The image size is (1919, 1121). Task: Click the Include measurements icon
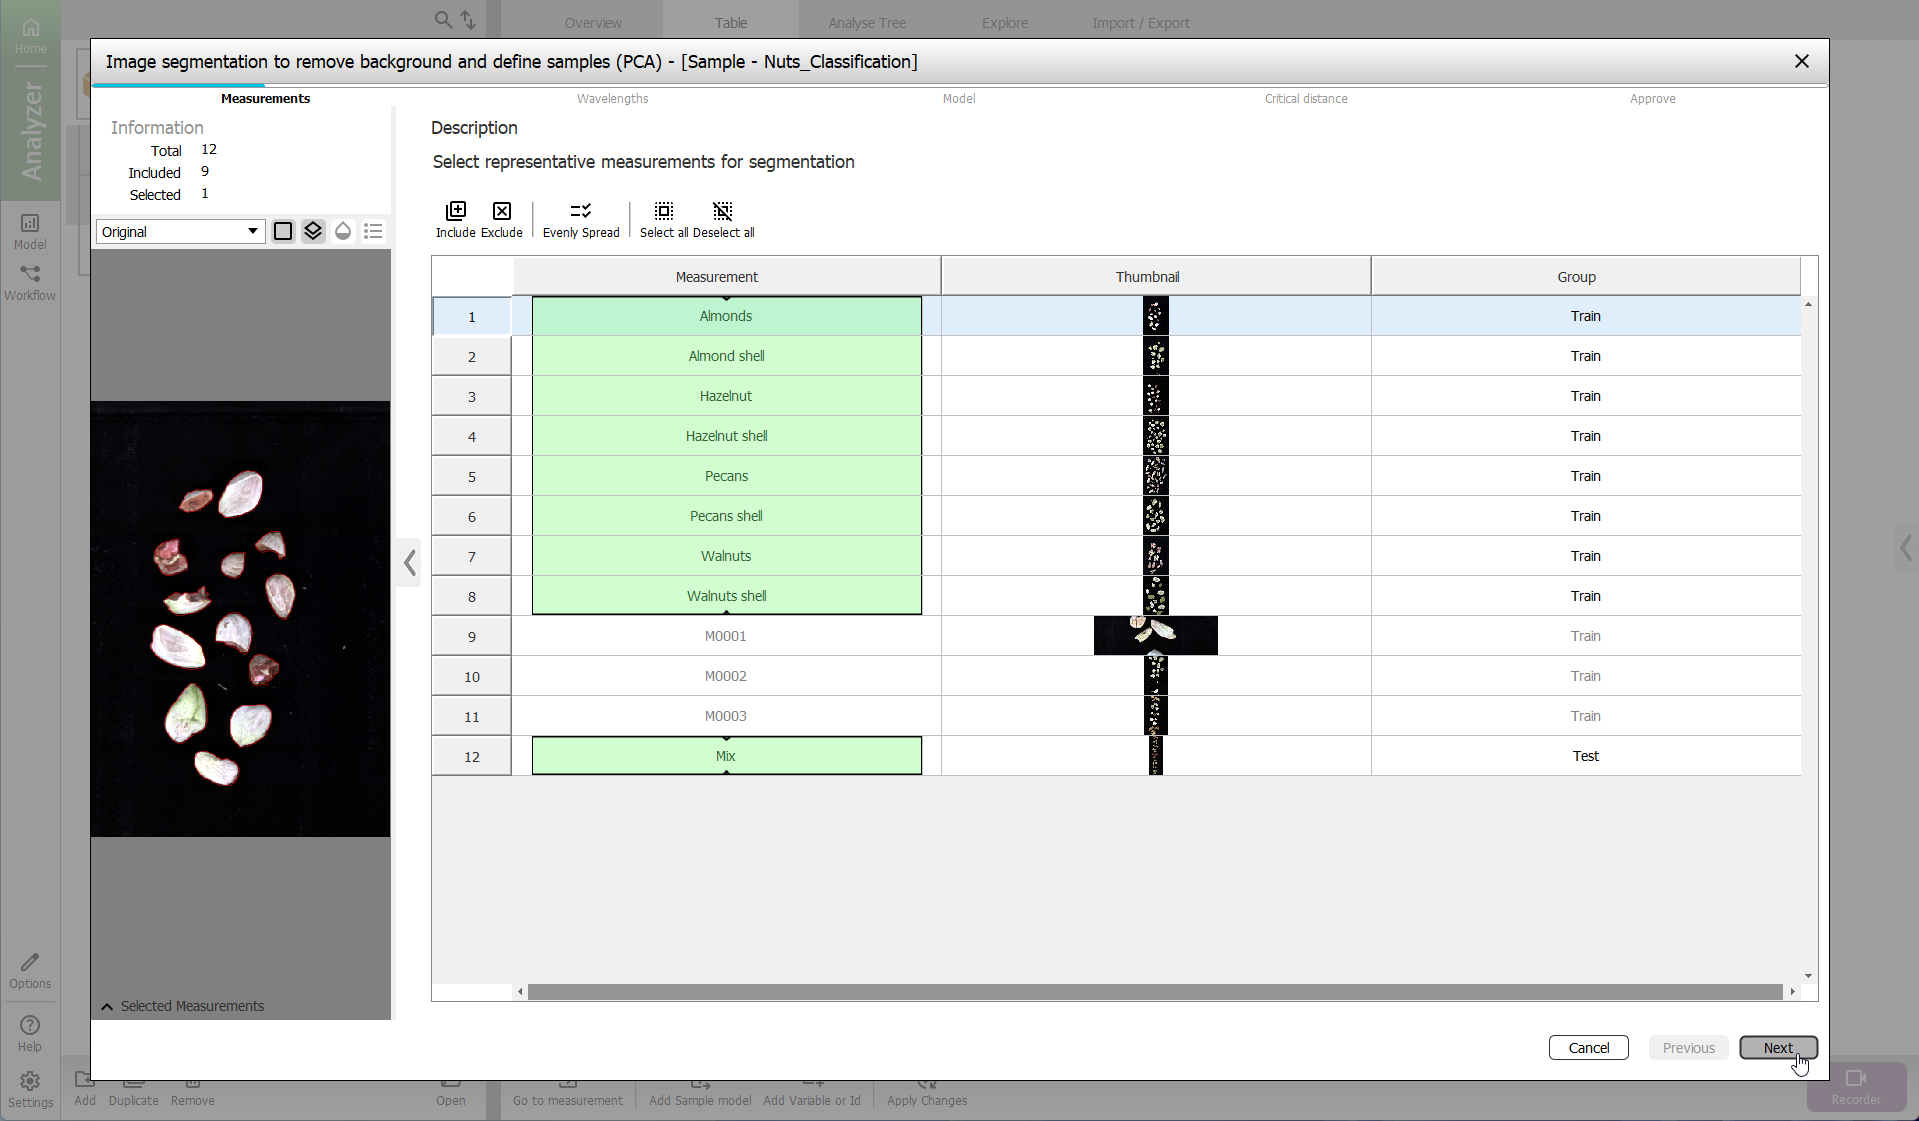[x=456, y=212]
